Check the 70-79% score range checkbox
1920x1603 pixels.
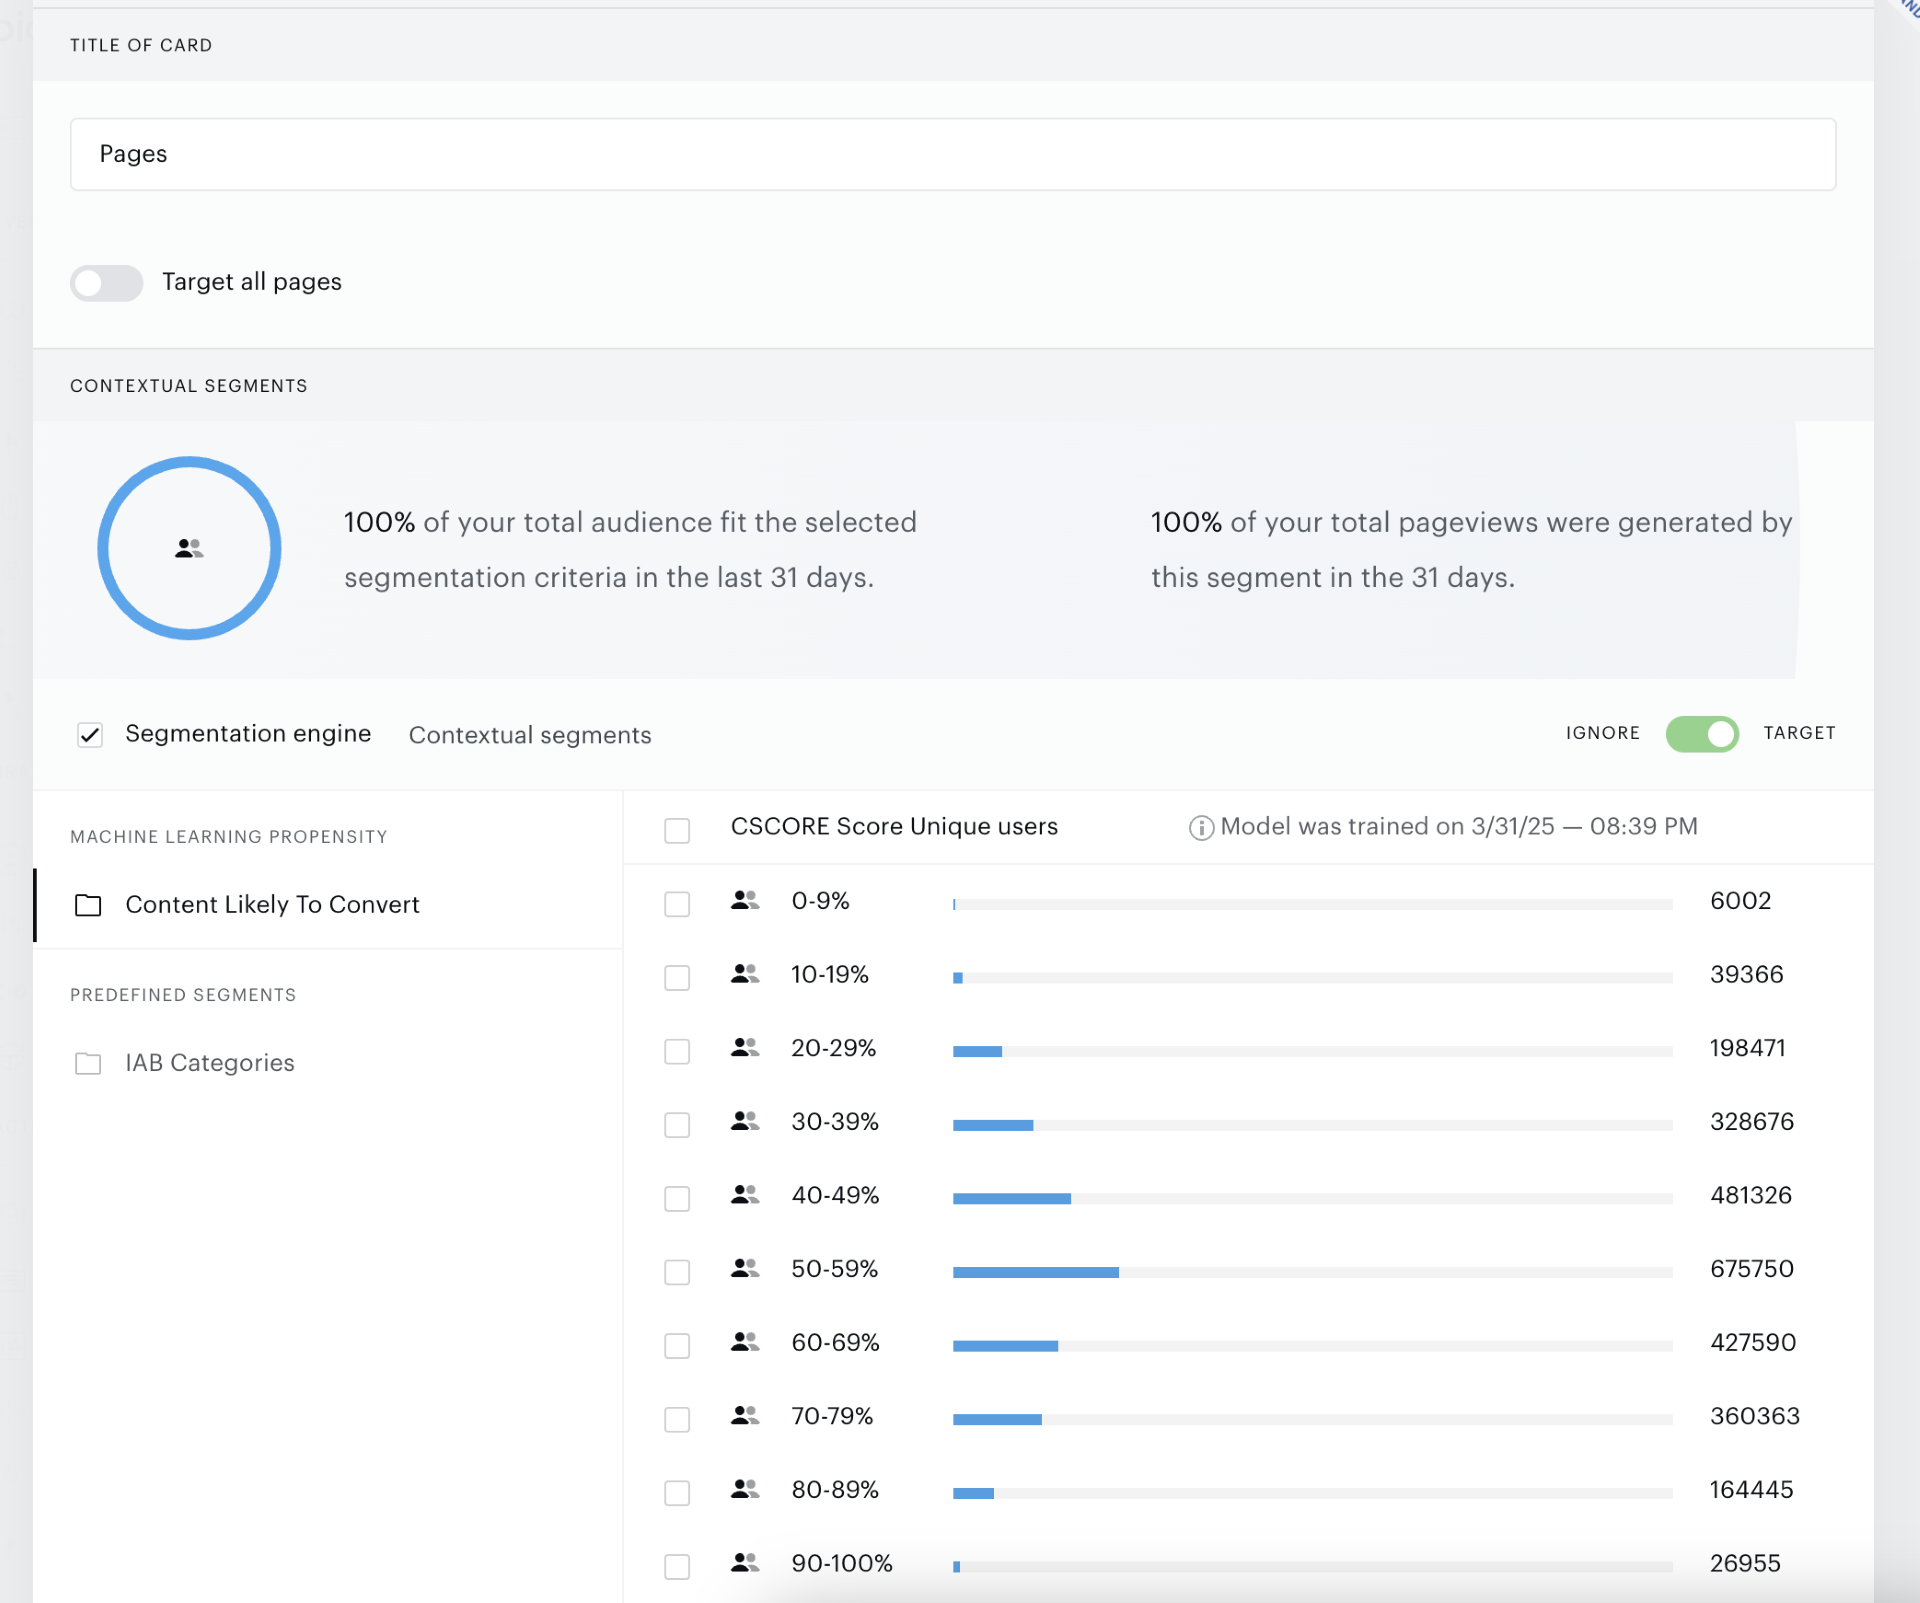pyautogui.click(x=677, y=1419)
